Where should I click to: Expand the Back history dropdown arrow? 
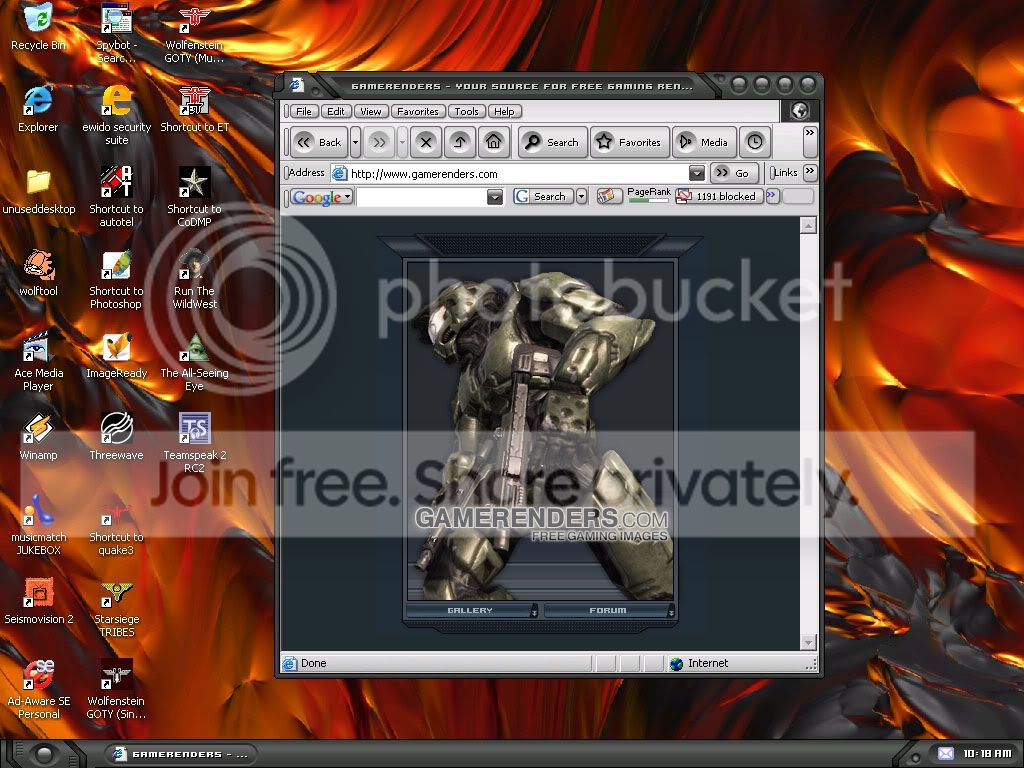[x=355, y=142]
